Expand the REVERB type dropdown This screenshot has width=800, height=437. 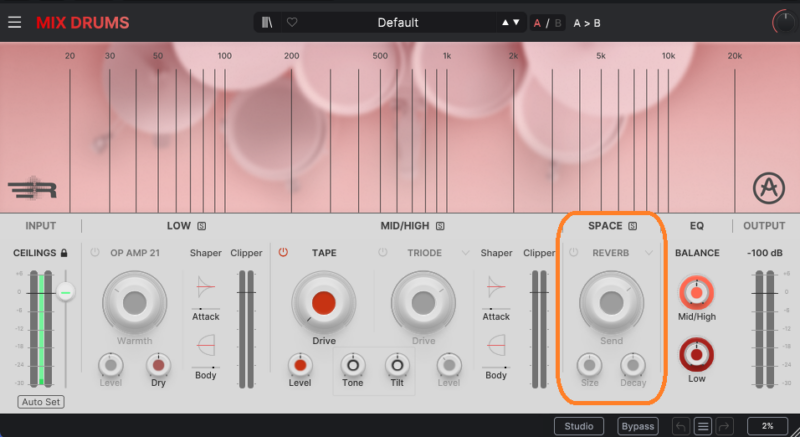pos(649,253)
